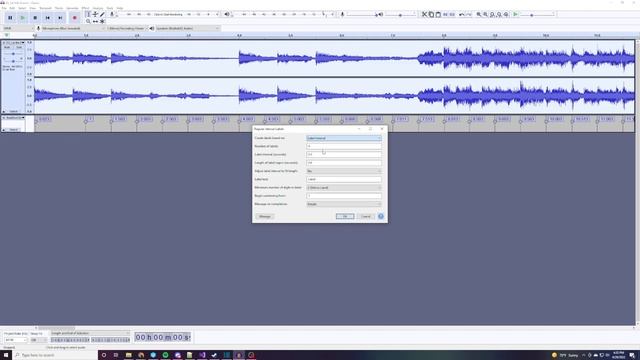Click the Pause transport button
The height and width of the screenshot is (360, 640).
pyautogui.click(x=10, y=18)
